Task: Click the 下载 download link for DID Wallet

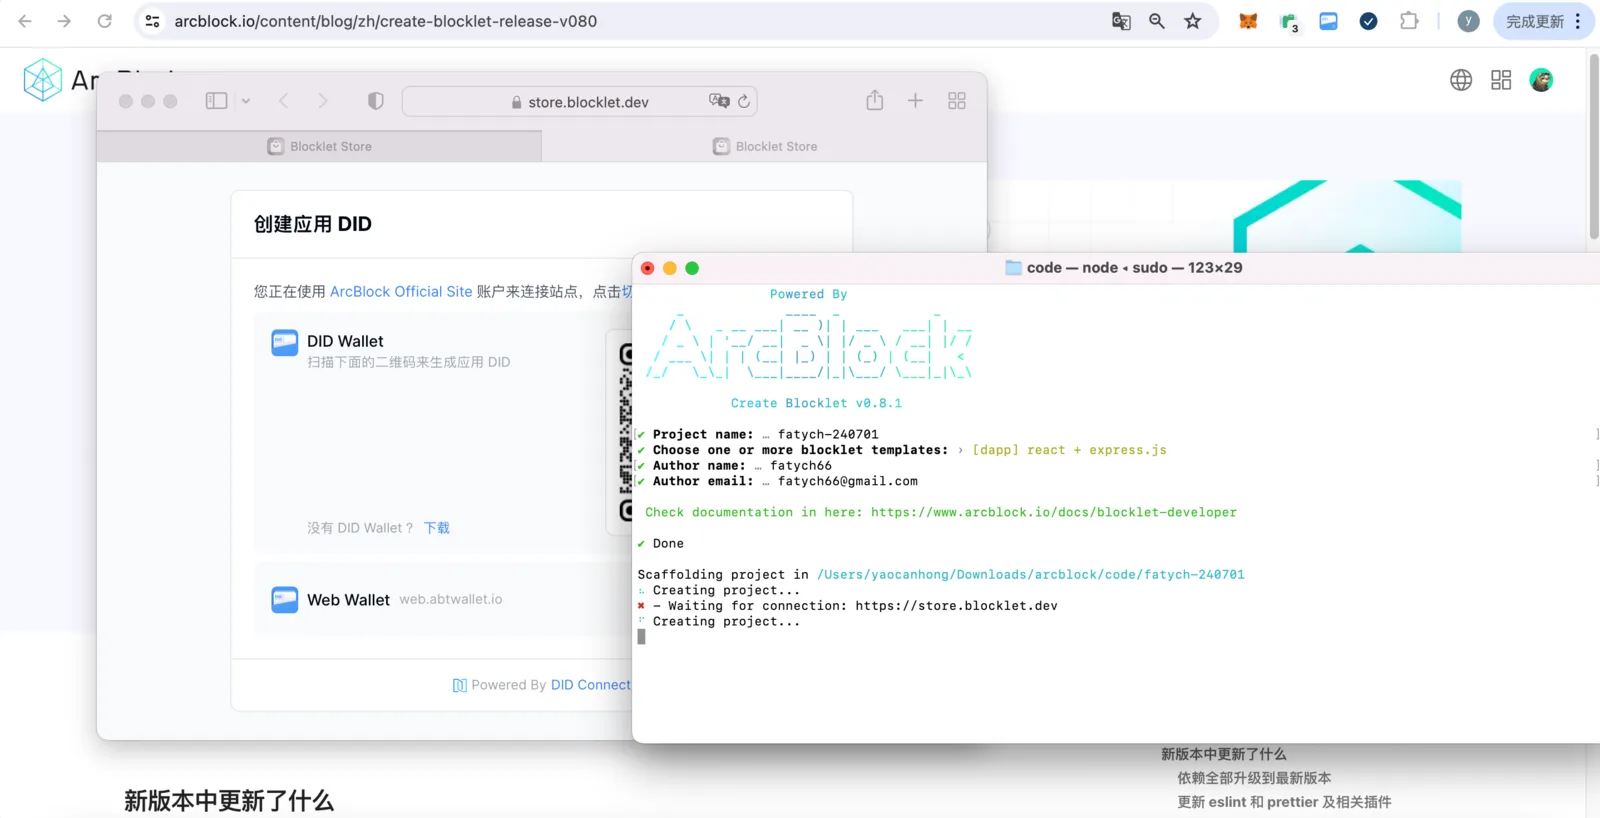Action: pos(437,528)
